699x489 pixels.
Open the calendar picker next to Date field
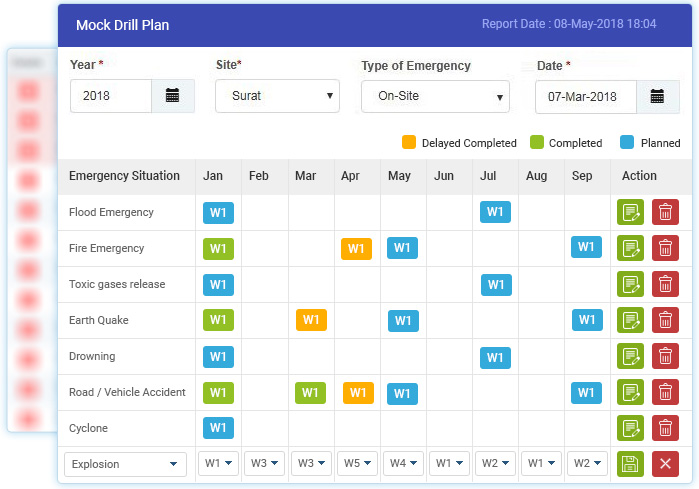coord(657,96)
